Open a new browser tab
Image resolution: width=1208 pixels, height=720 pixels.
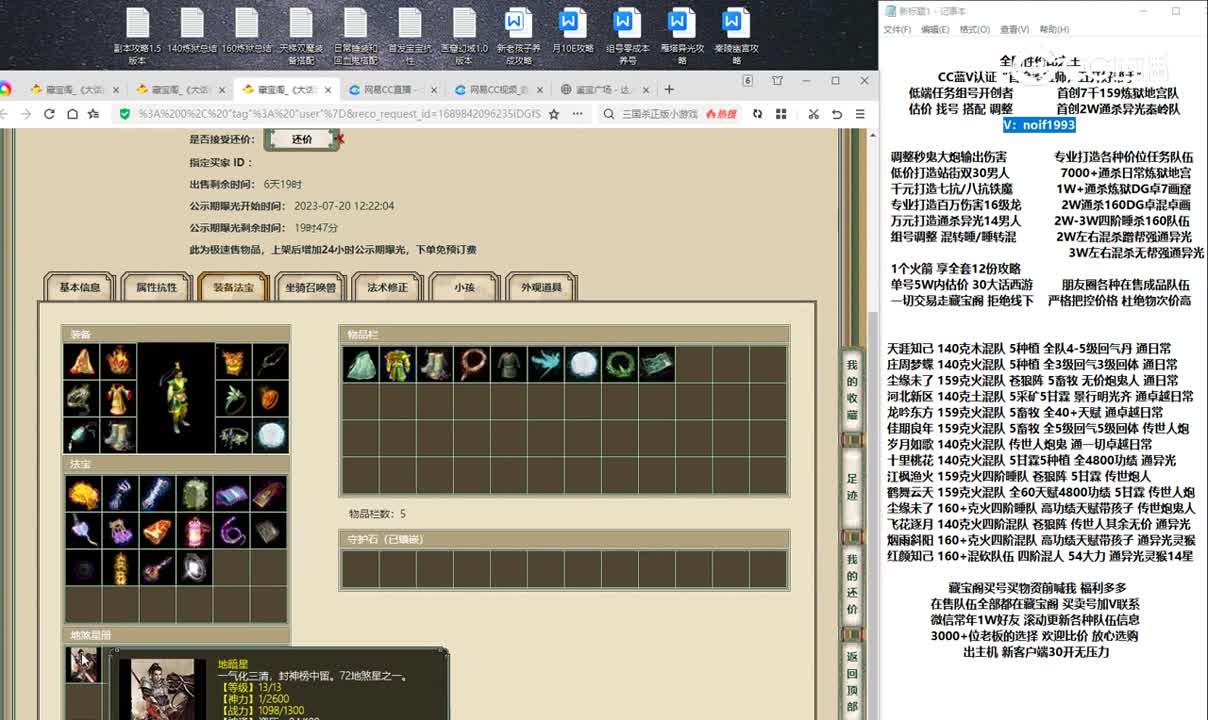coord(669,89)
